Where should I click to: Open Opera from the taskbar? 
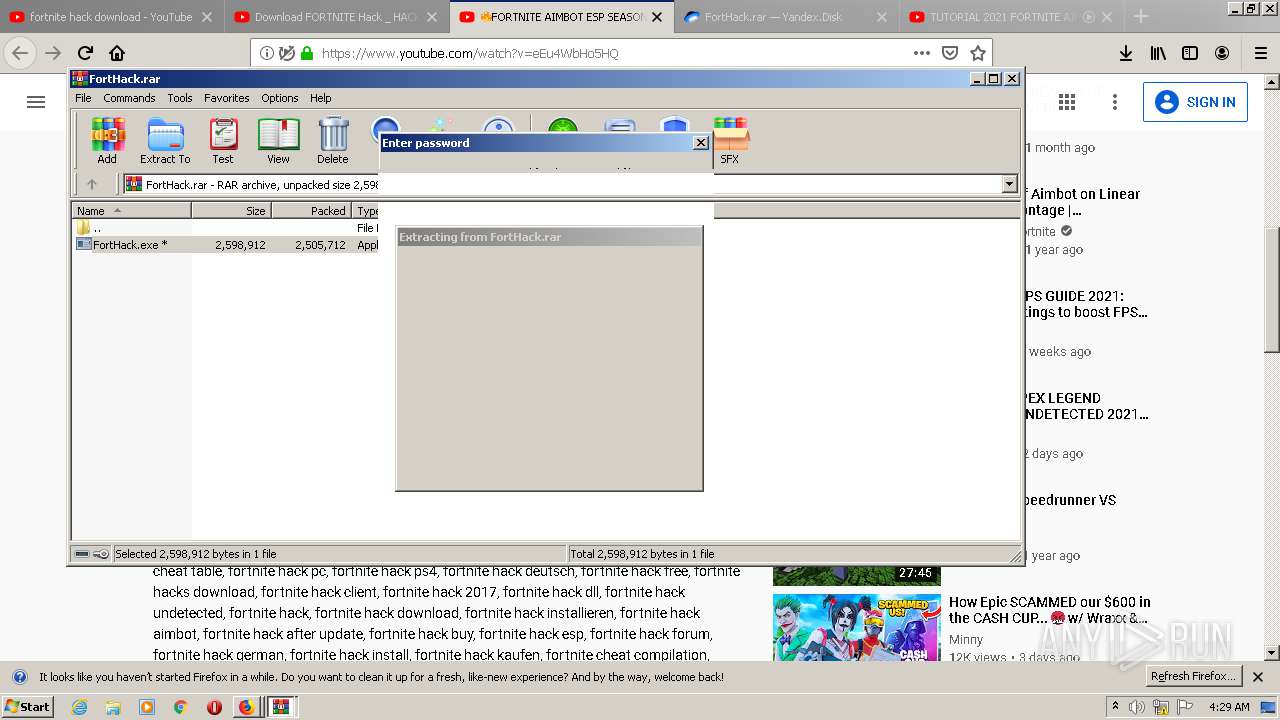coord(214,707)
